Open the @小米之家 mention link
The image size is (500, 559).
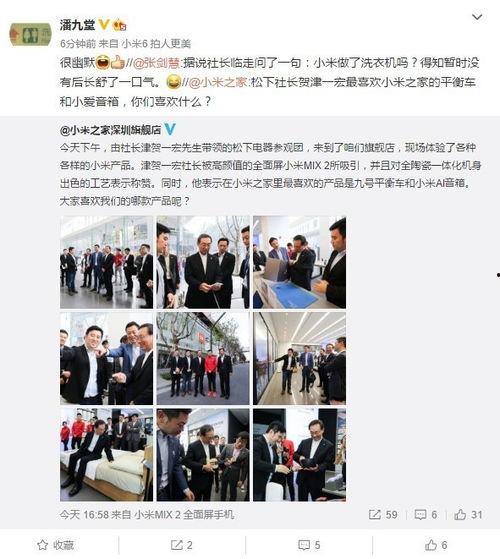tap(218, 82)
